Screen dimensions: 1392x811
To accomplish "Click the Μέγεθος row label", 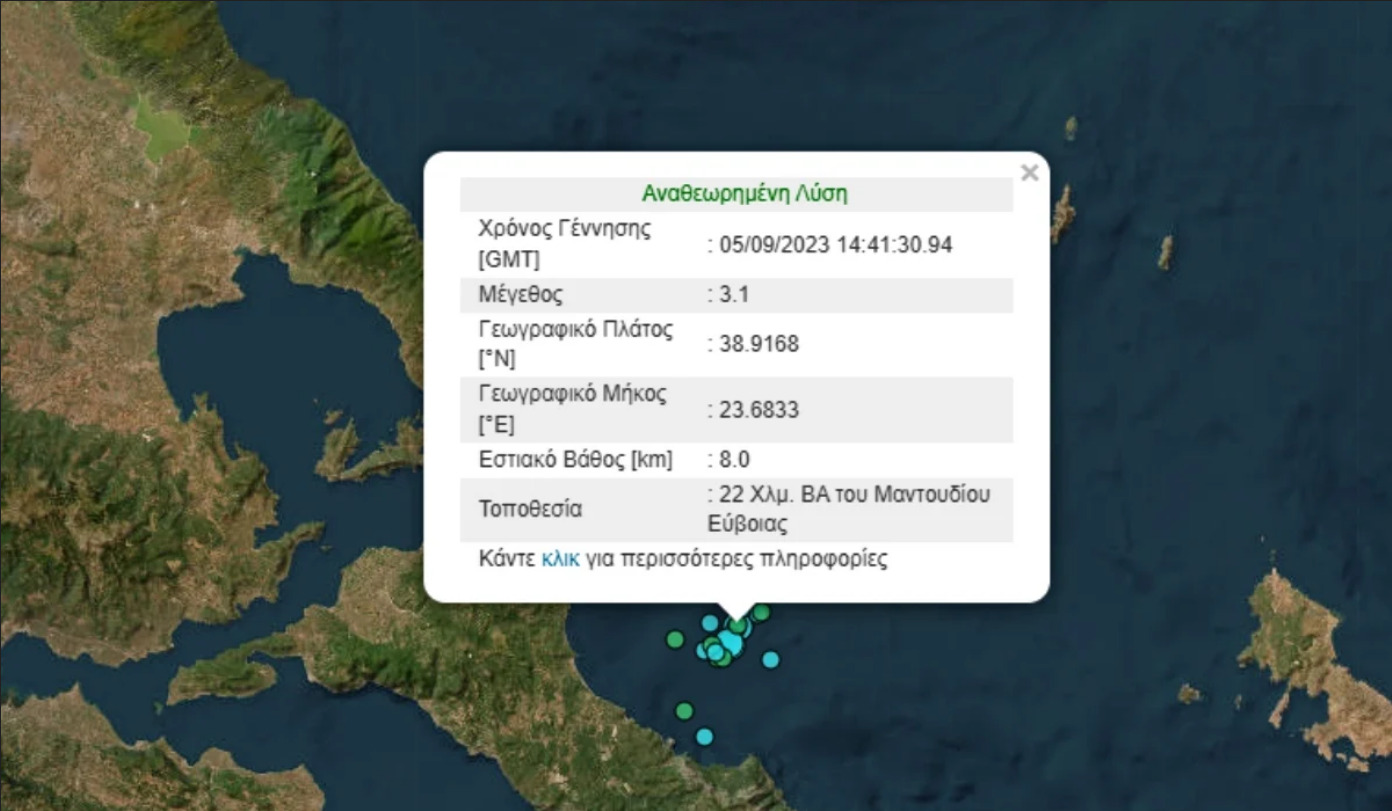I will coord(520,295).
